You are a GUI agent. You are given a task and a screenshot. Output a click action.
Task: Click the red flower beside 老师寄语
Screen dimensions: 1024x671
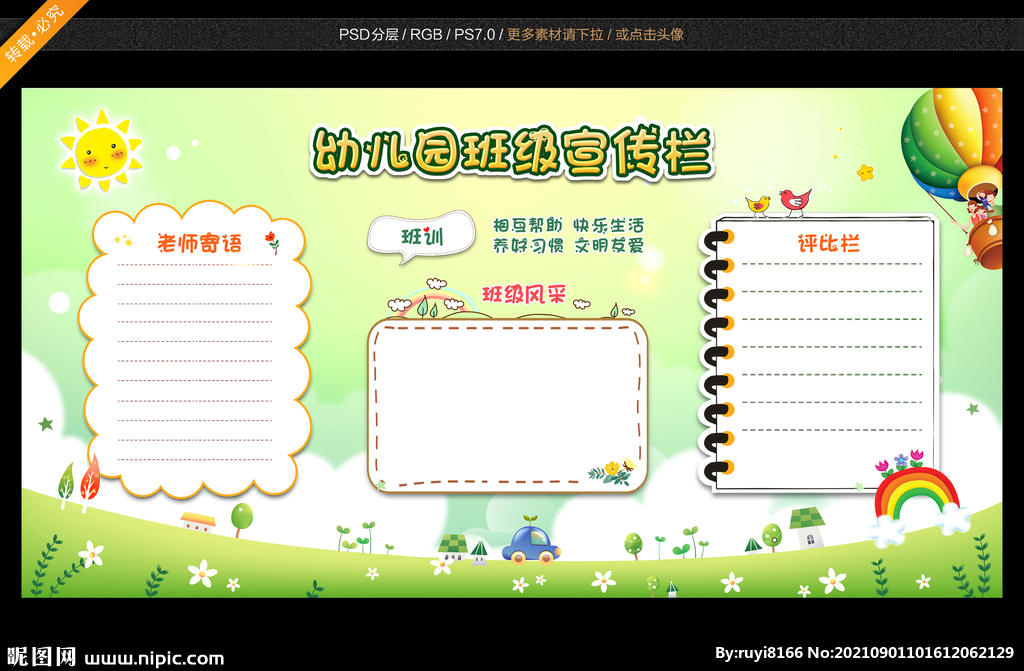pyautogui.click(x=272, y=242)
